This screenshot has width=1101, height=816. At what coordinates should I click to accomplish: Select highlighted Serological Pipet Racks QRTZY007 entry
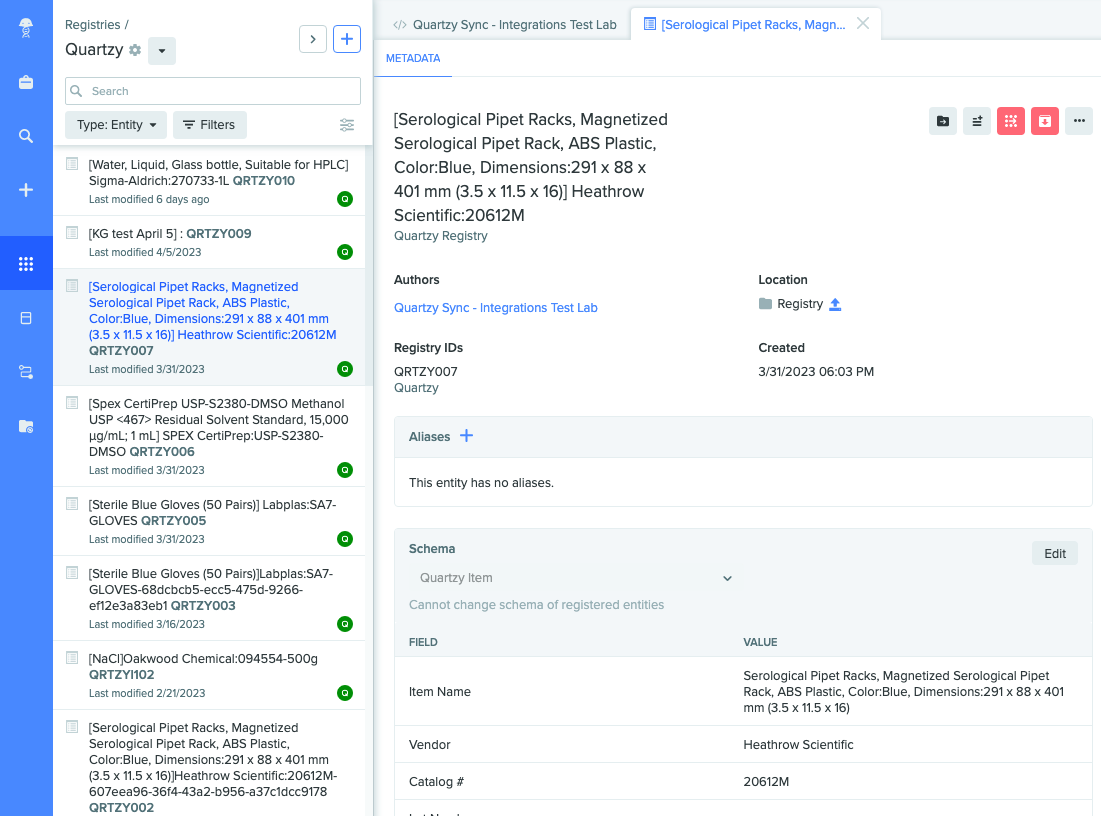point(209,327)
